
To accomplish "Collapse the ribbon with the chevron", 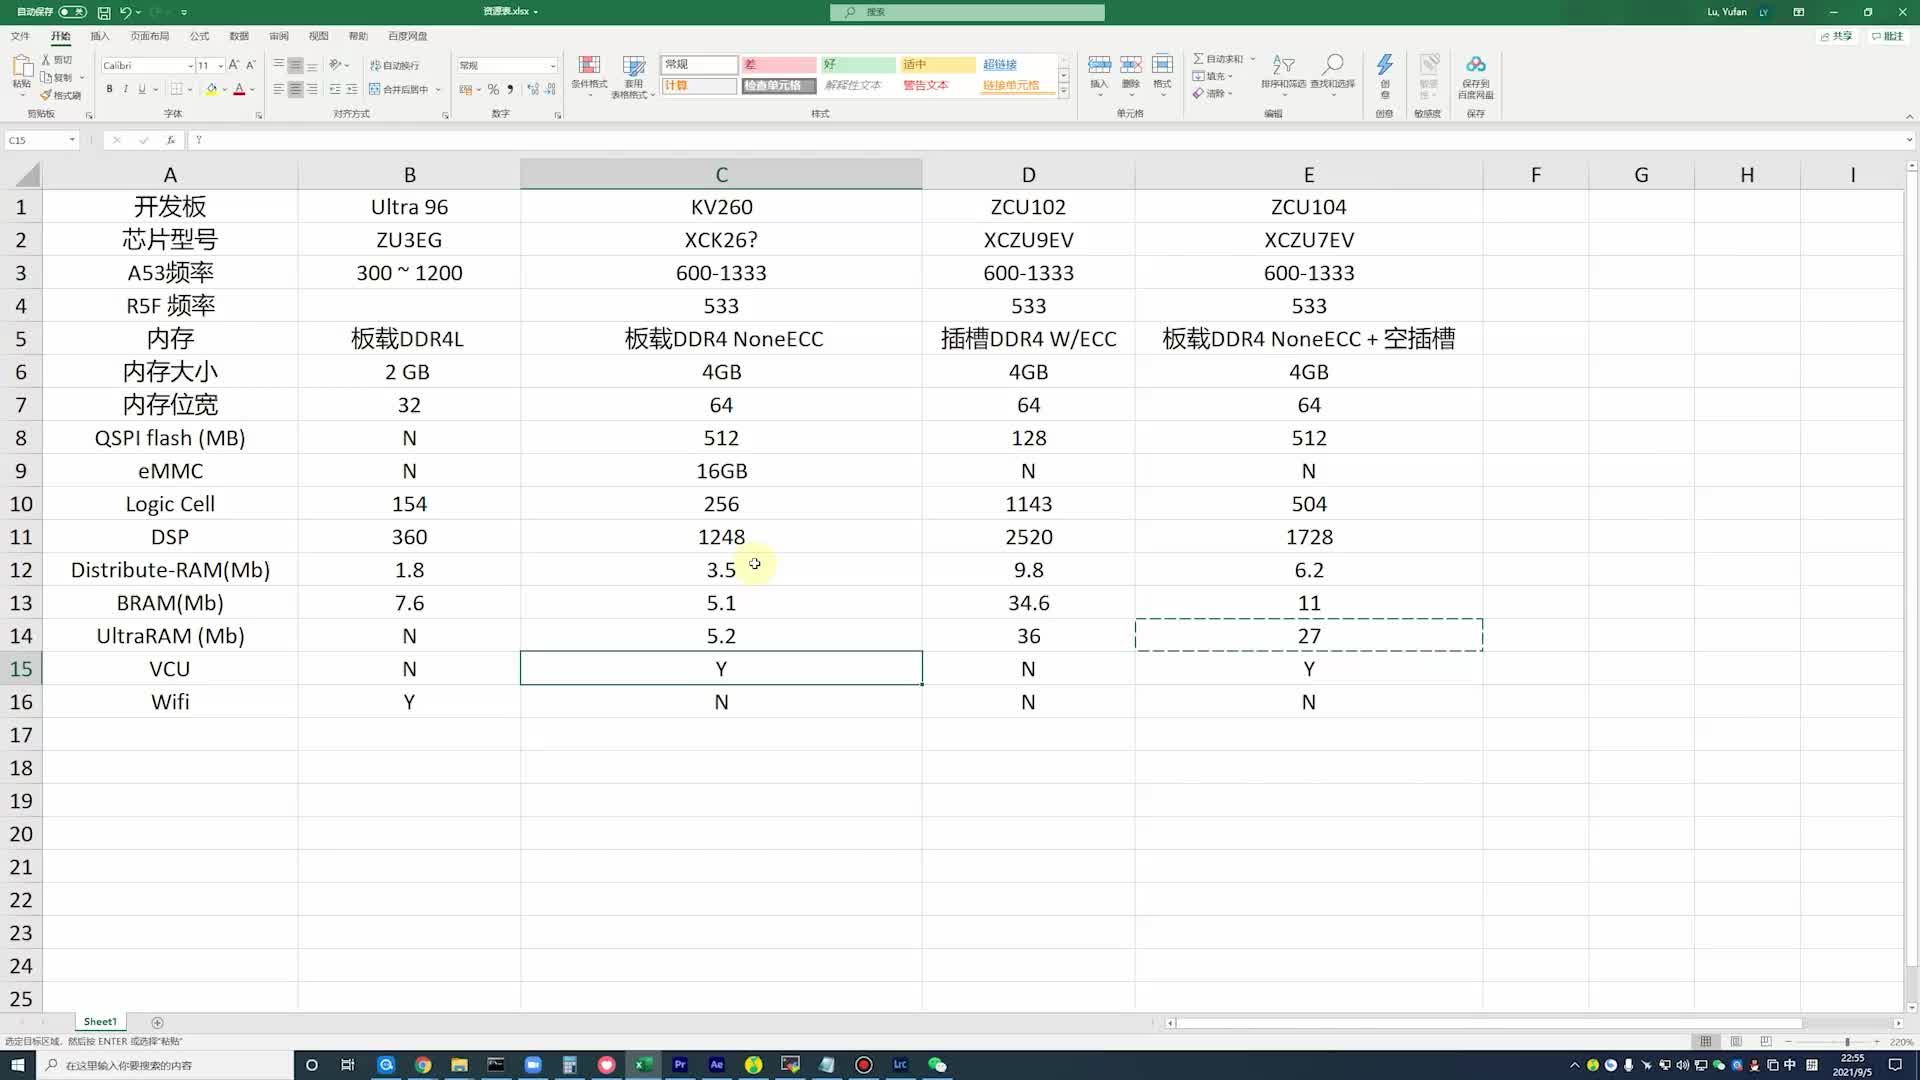I will point(1908,115).
